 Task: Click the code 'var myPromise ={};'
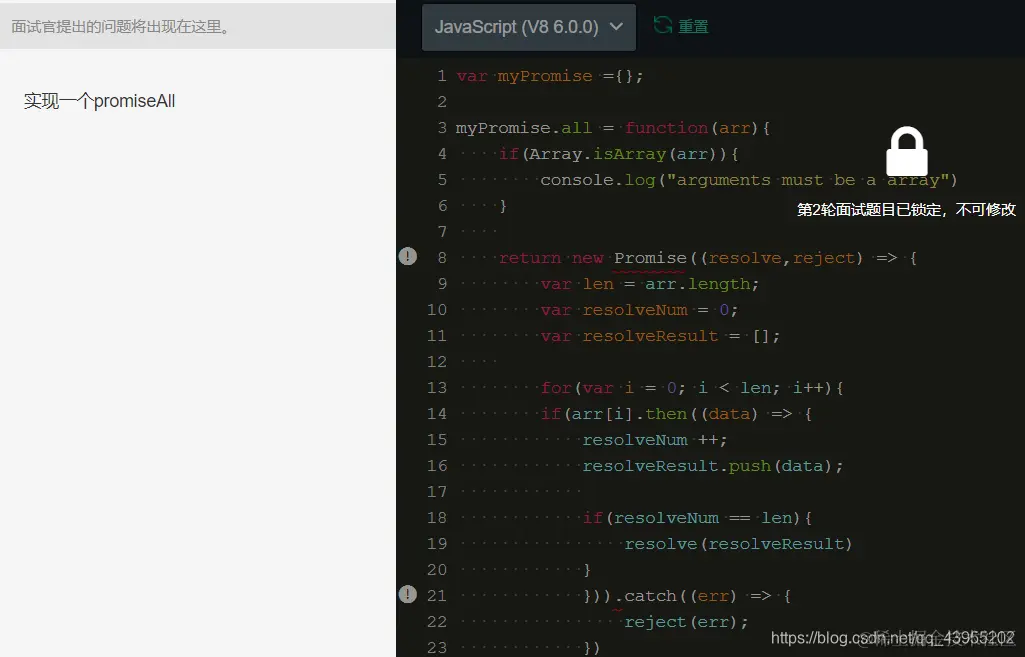coord(550,76)
